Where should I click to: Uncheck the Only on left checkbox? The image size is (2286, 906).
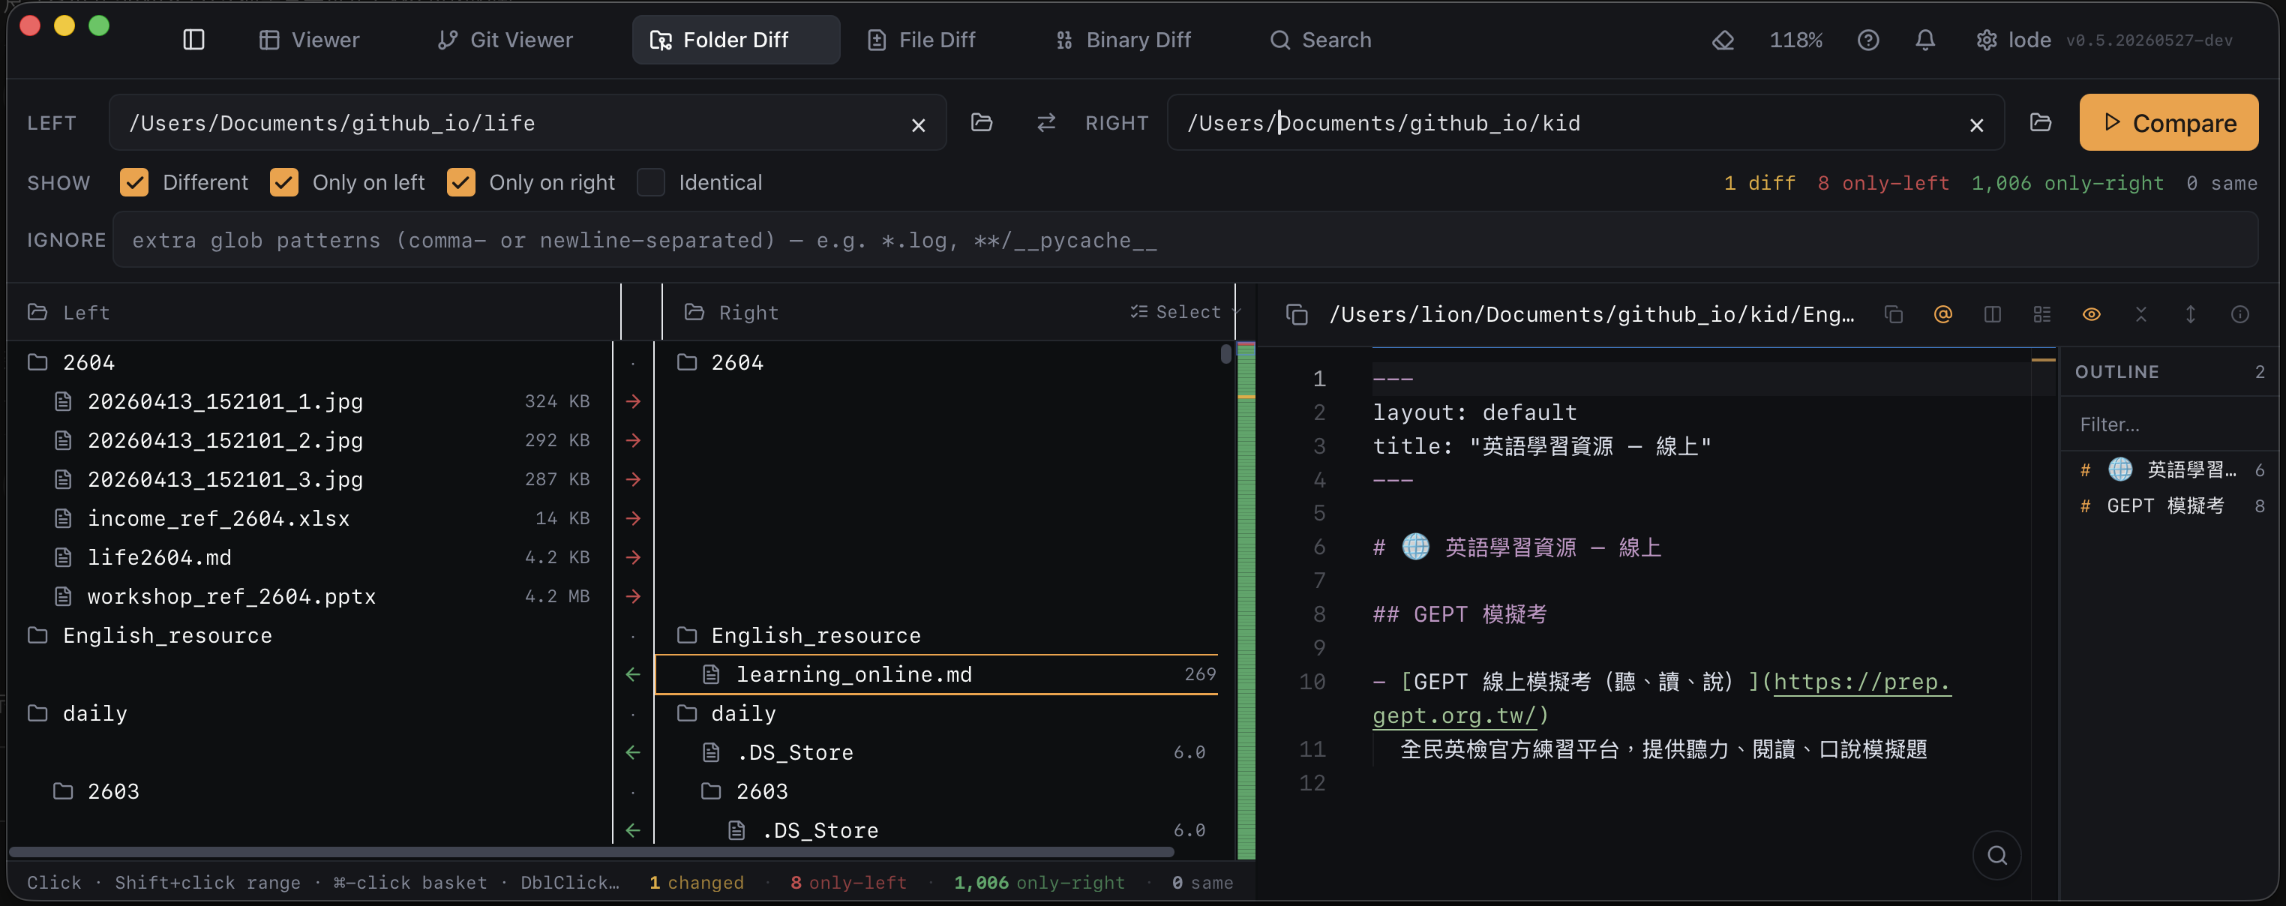(x=284, y=182)
